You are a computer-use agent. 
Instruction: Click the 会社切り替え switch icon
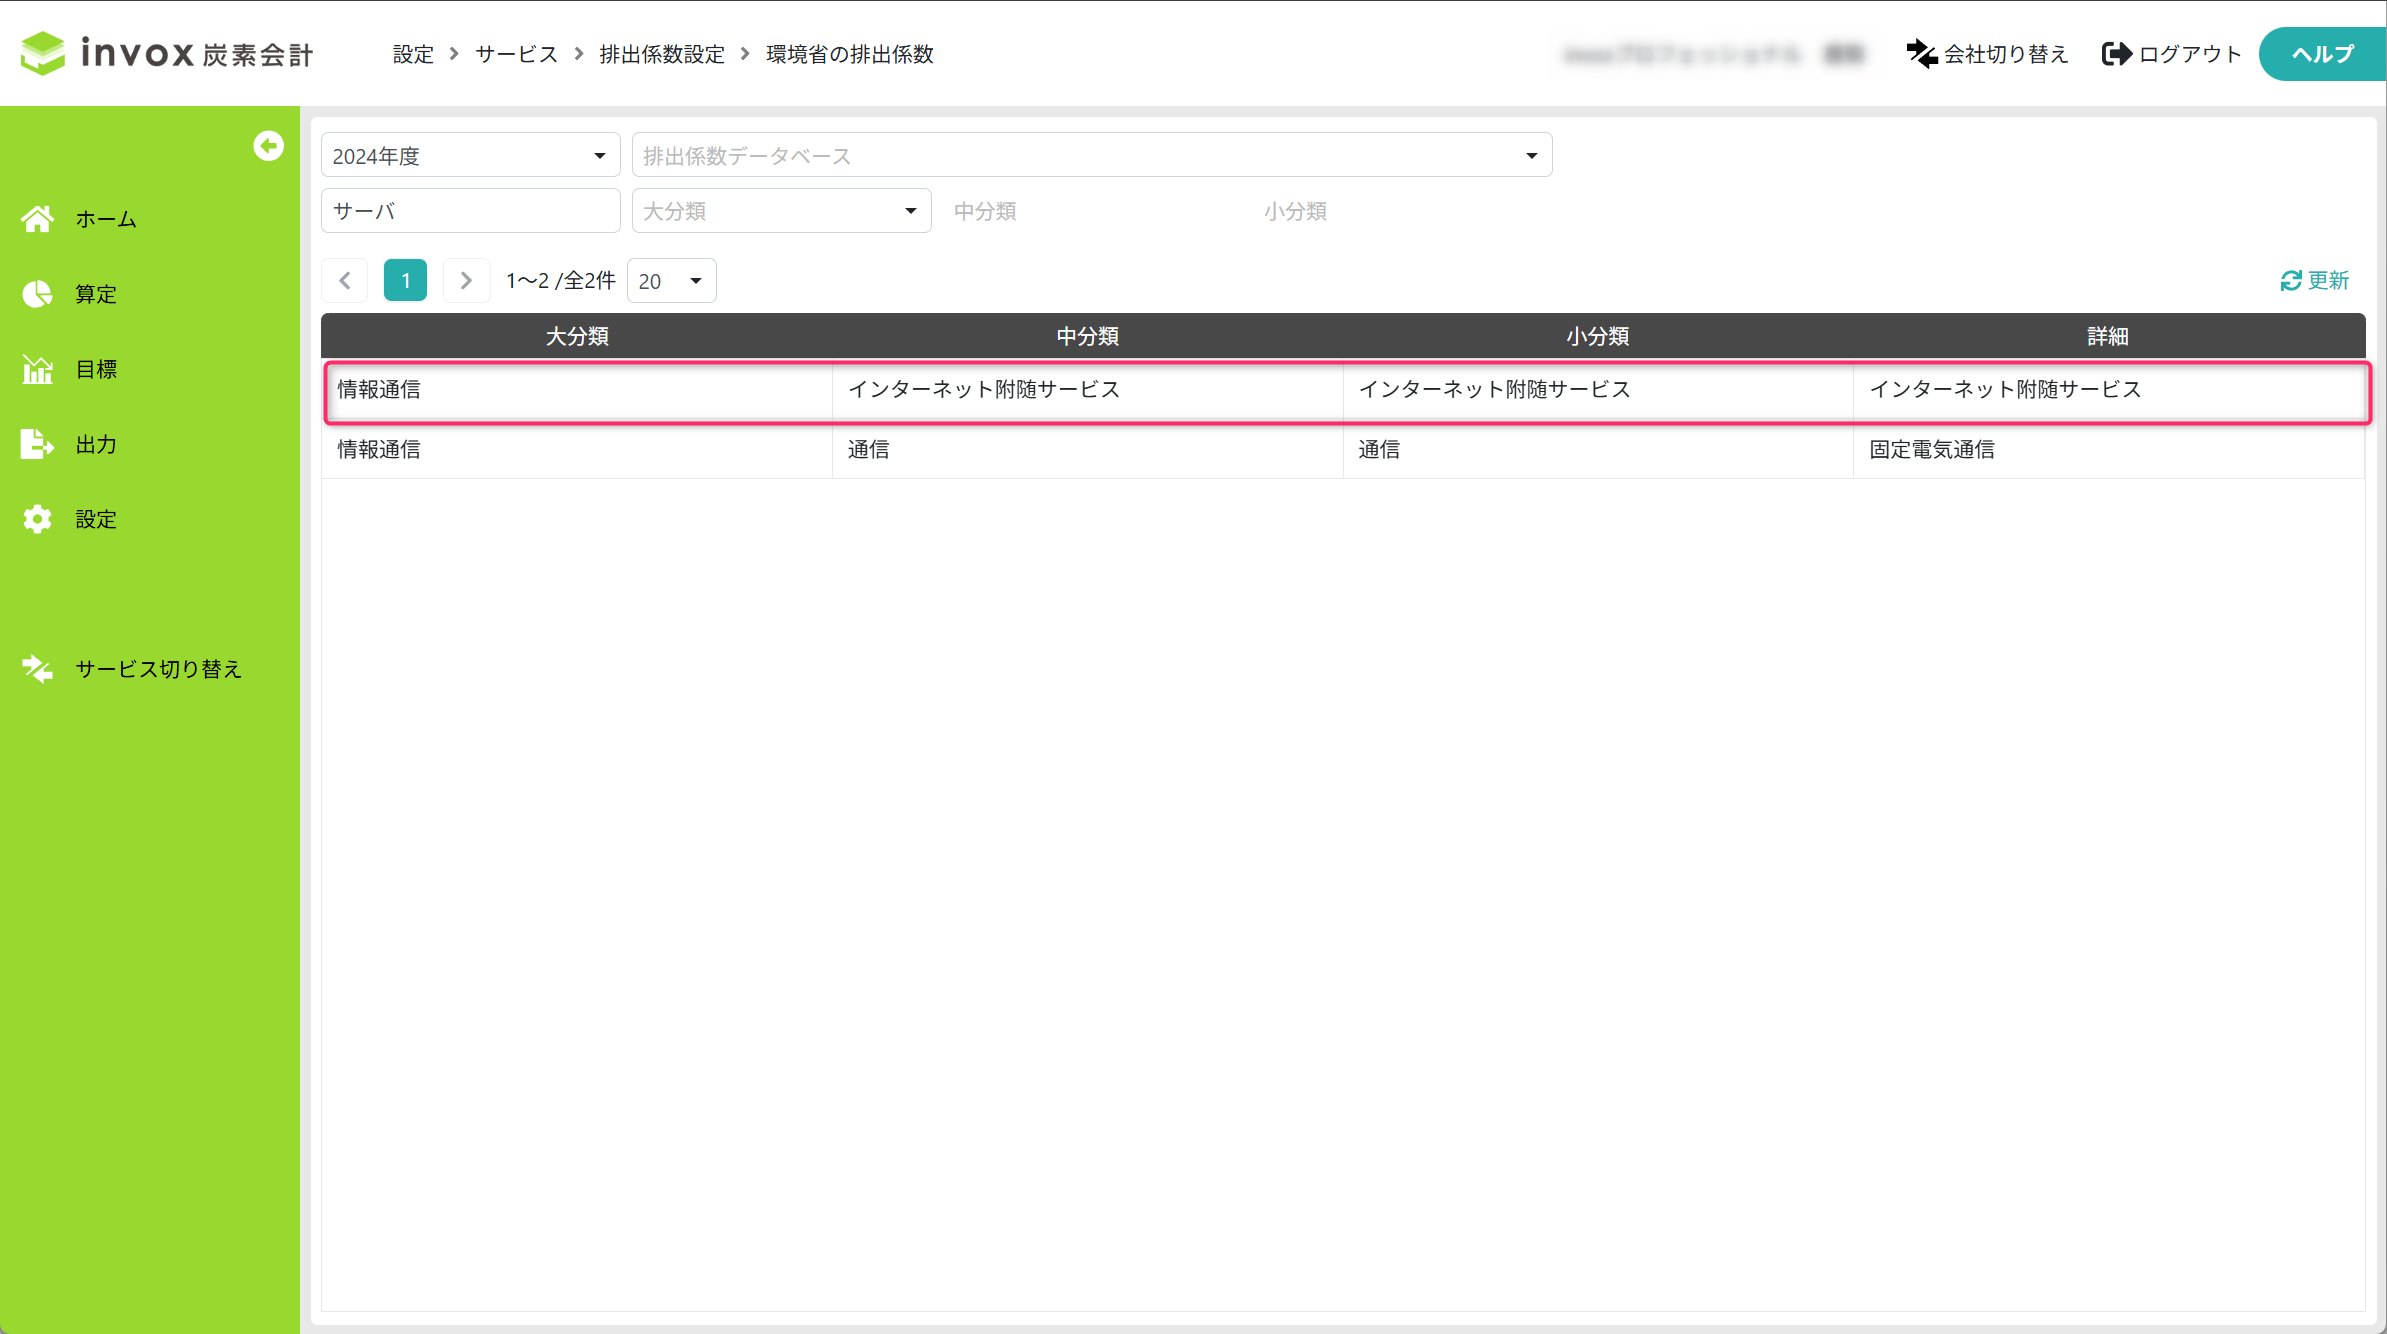(1921, 54)
